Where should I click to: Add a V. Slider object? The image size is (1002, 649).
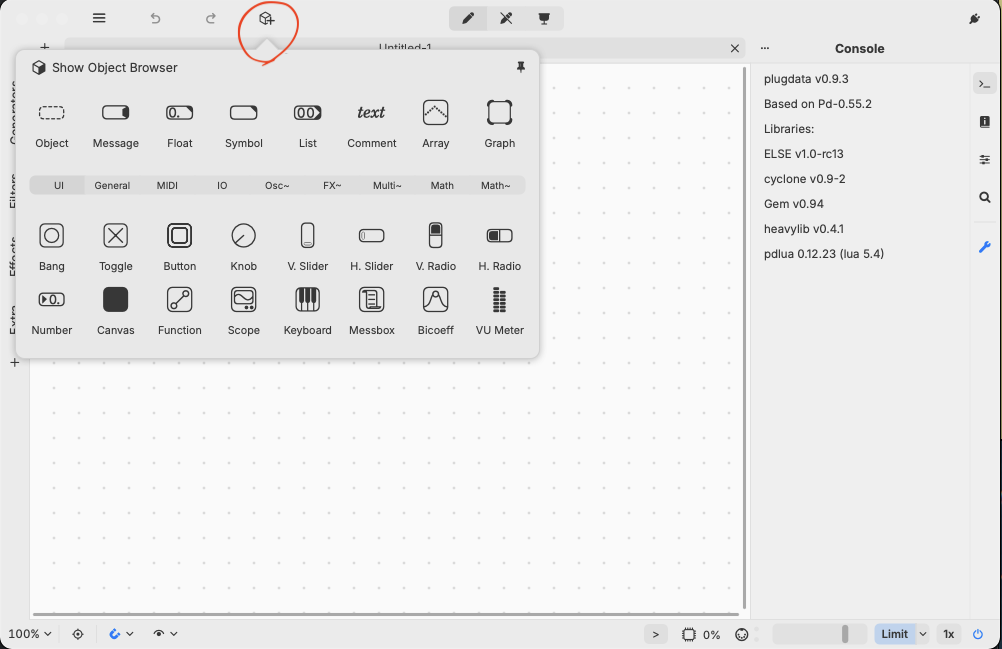pos(307,247)
